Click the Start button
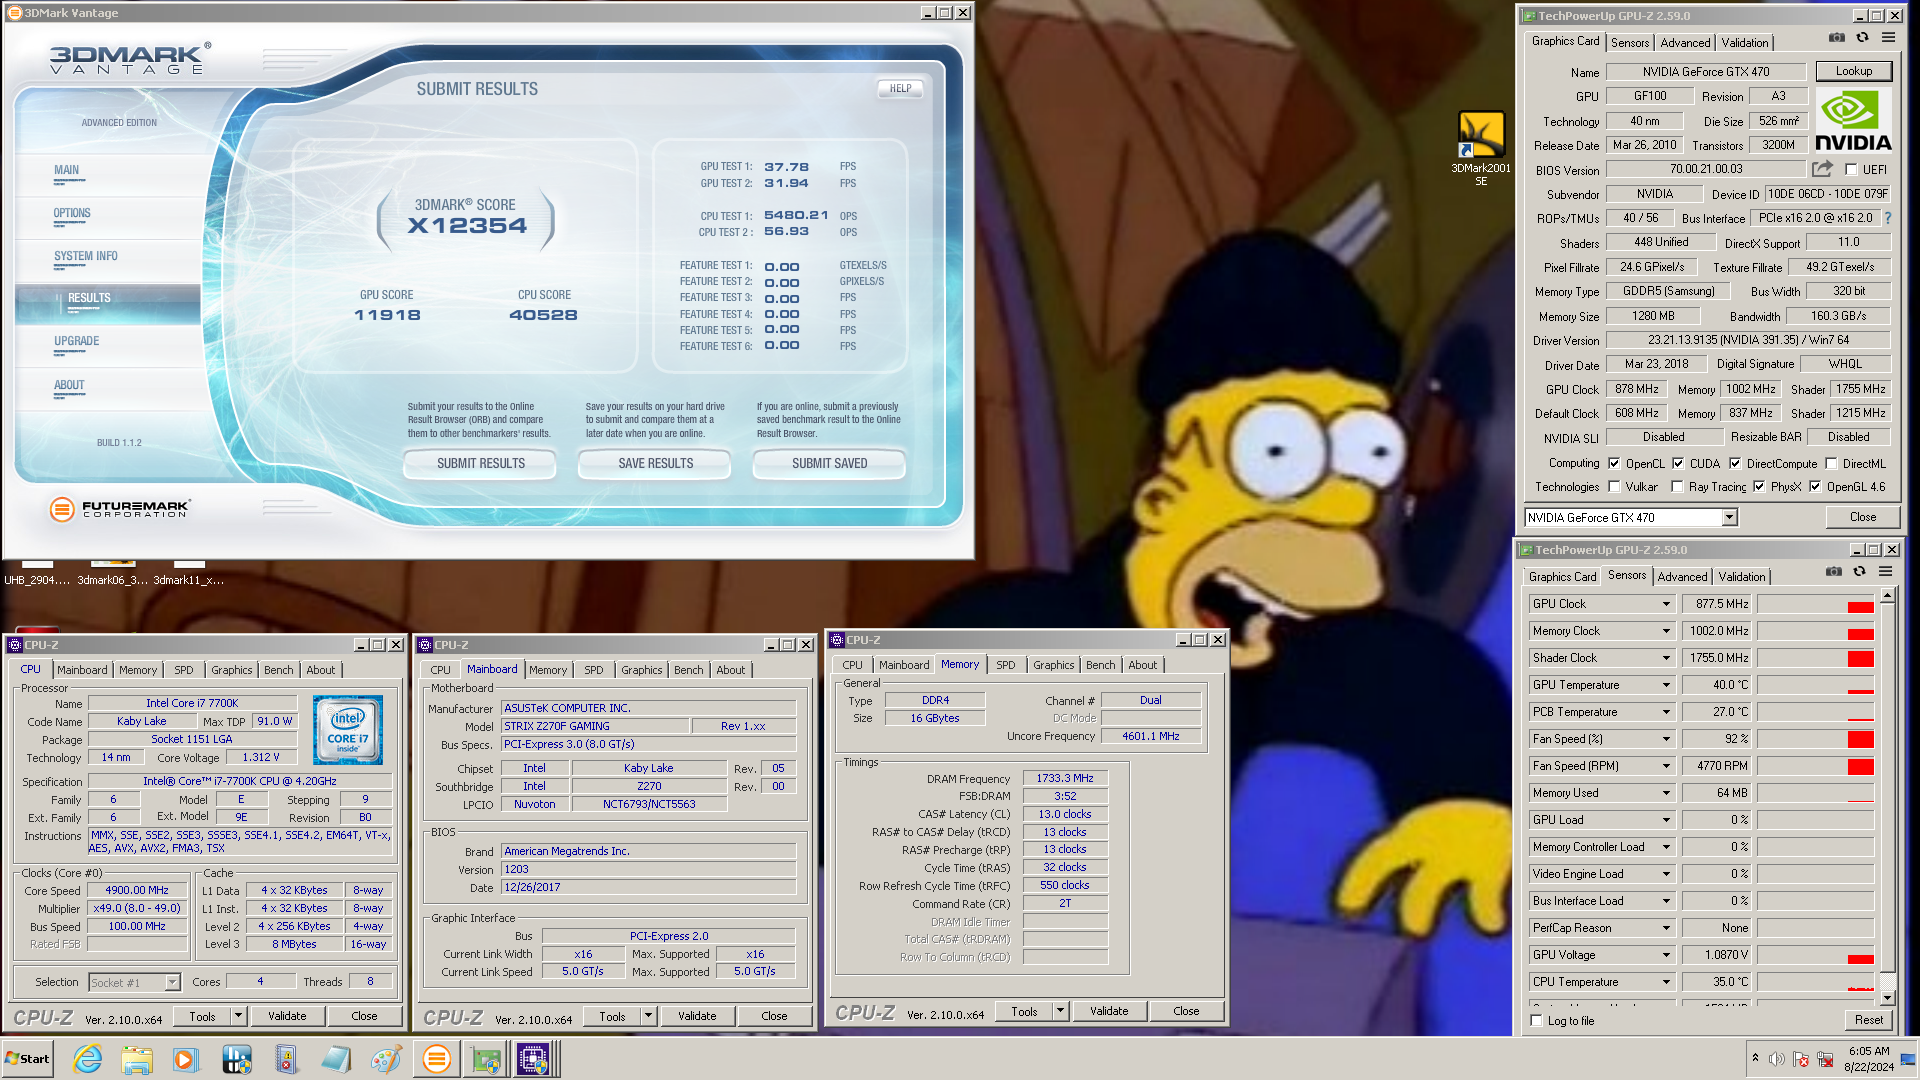 28,1059
